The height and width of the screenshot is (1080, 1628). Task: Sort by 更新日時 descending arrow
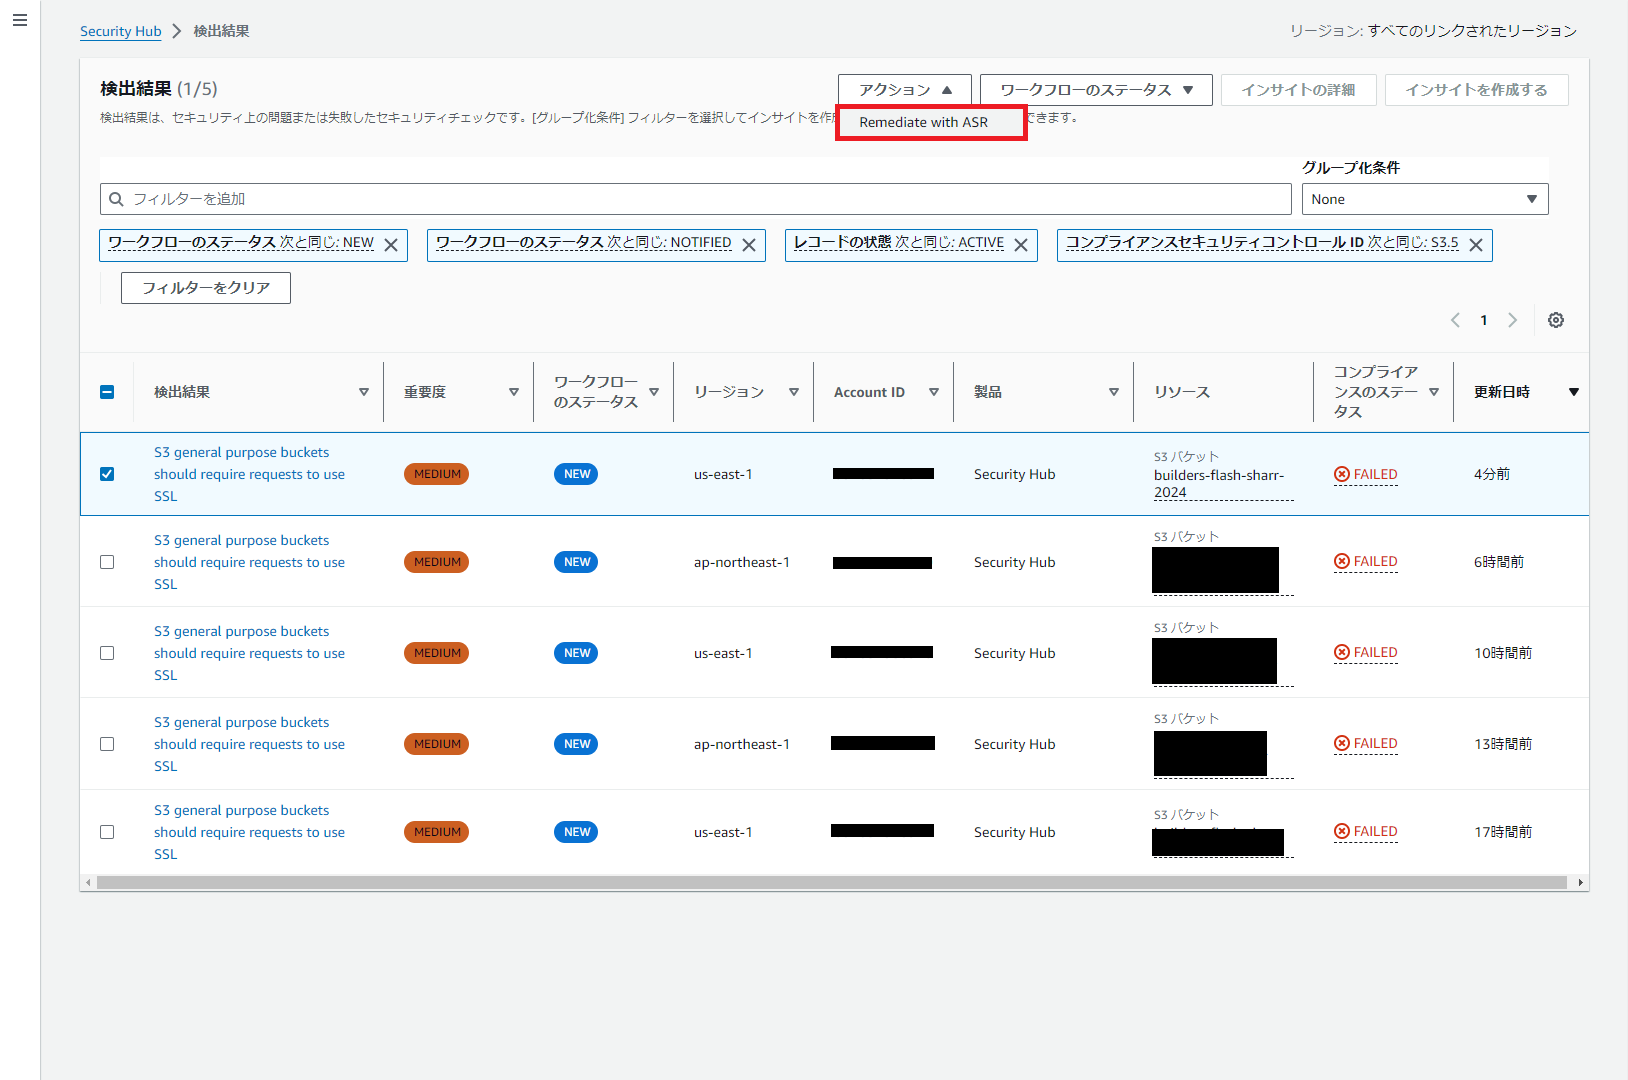[x=1574, y=392]
